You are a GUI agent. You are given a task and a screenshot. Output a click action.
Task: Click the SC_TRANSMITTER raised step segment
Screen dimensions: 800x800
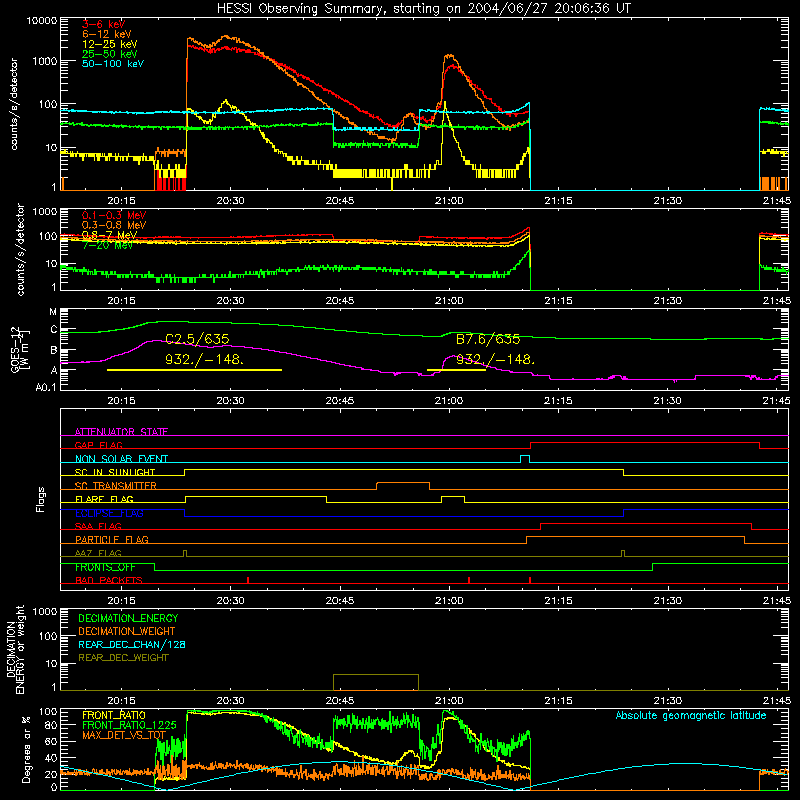click(403, 483)
